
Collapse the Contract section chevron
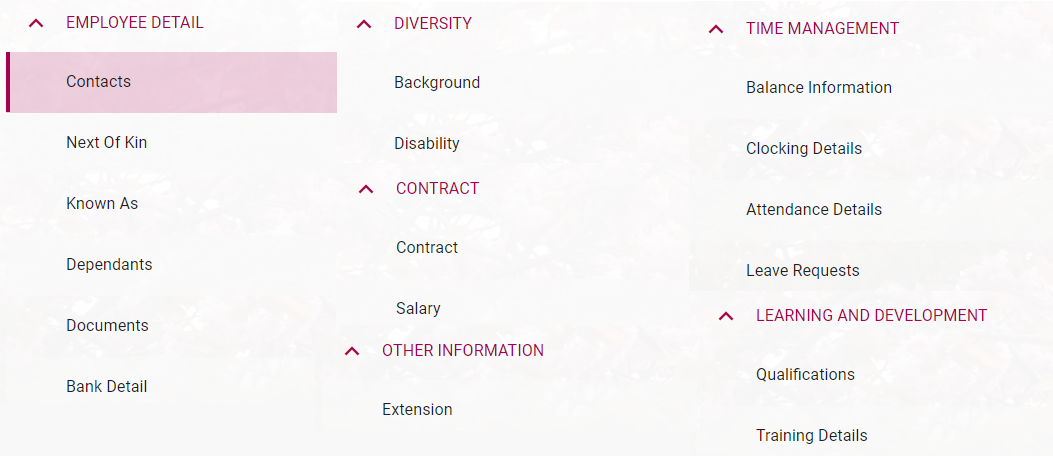point(366,189)
